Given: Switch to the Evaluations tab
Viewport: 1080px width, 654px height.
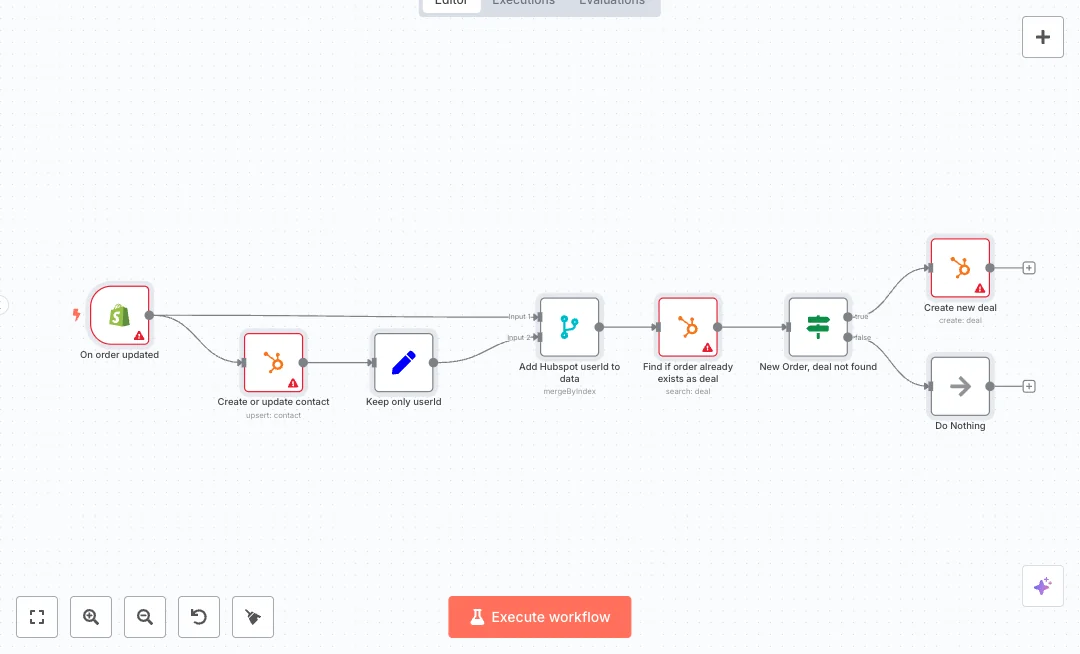Looking at the screenshot, I should pyautogui.click(x=611, y=3).
